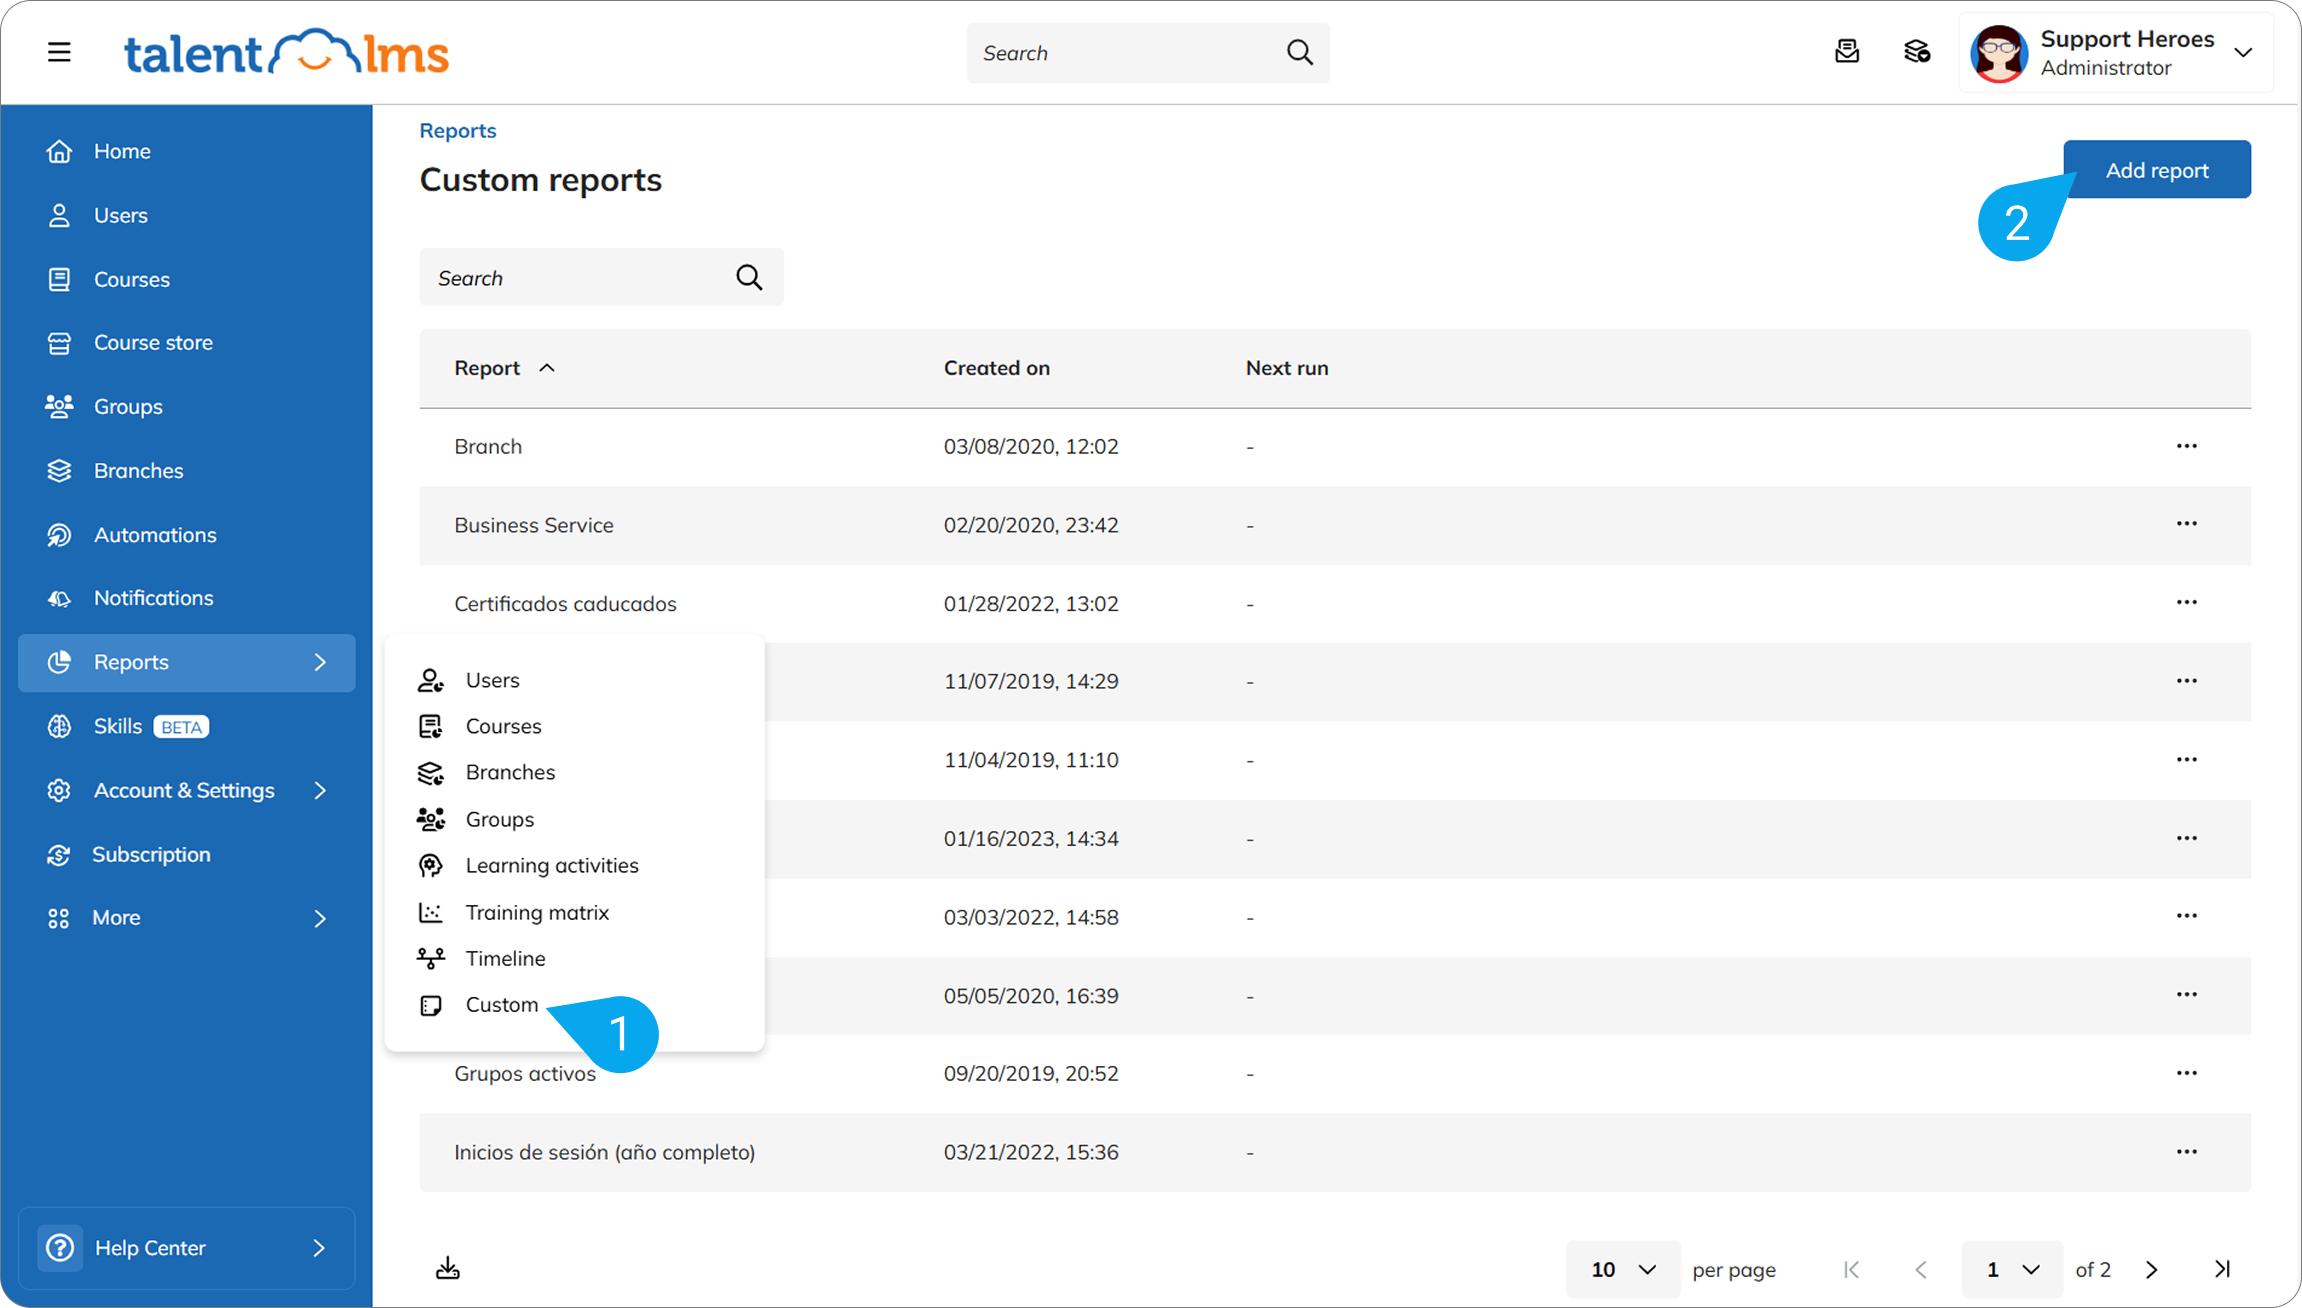
Task: Jump to the first page arrow
Action: [x=1851, y=1269]
